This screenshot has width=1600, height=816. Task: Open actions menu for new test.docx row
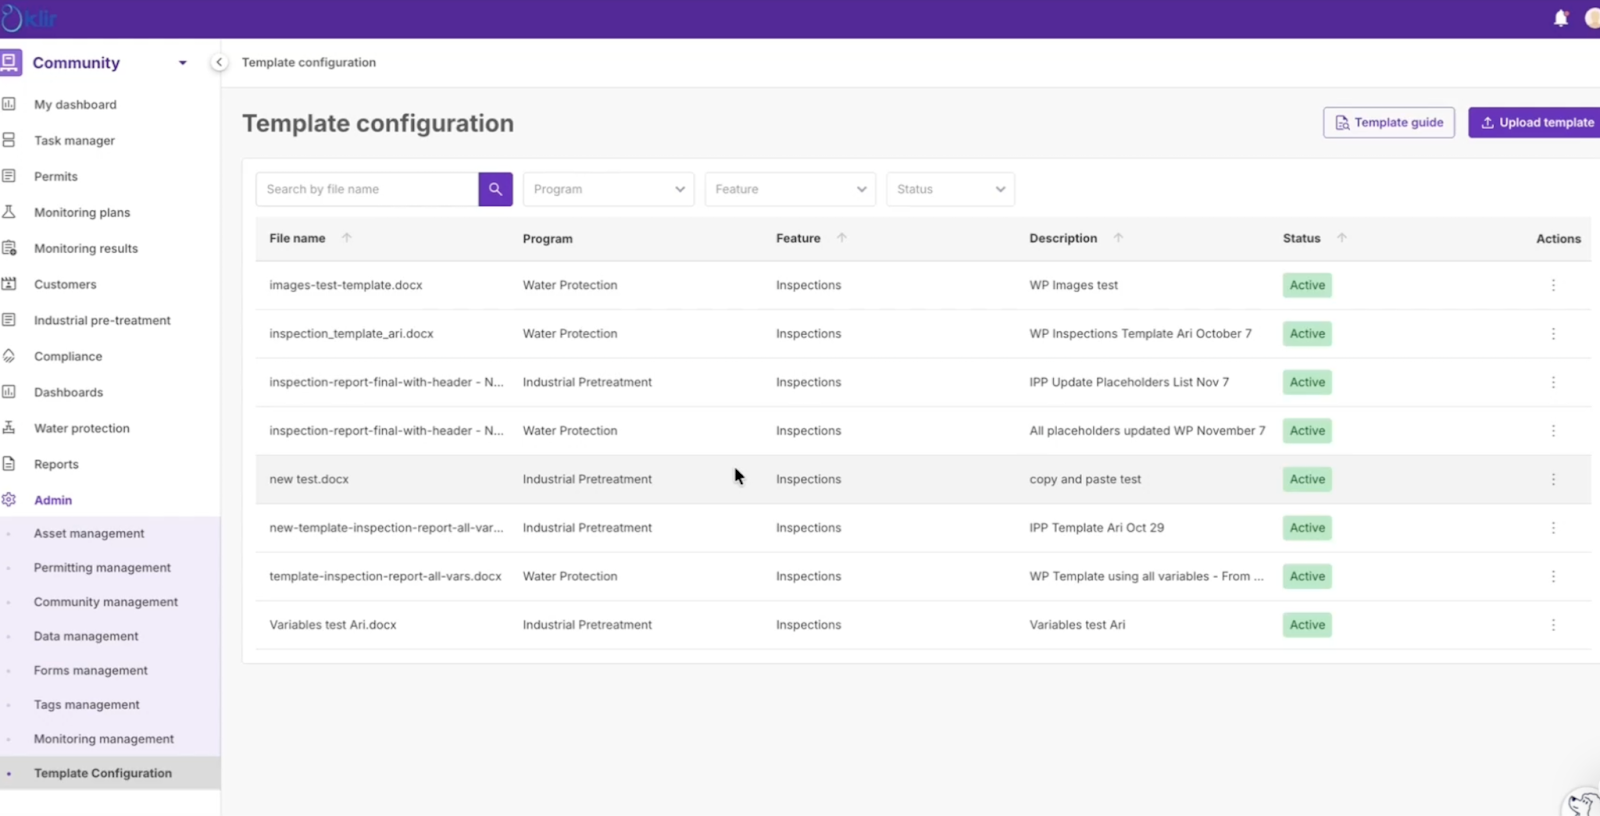[1553, 479]
